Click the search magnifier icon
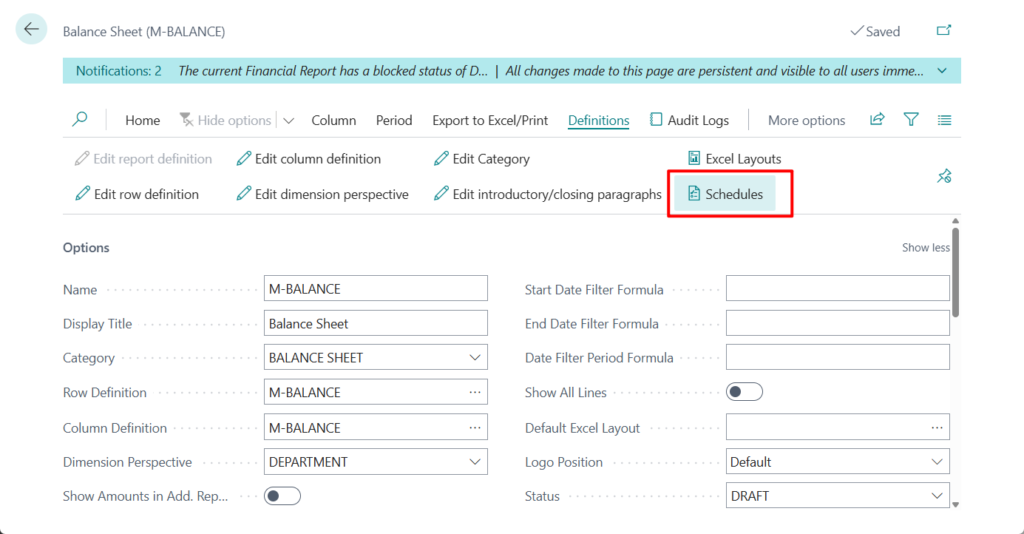 click(x=80, y=120)
